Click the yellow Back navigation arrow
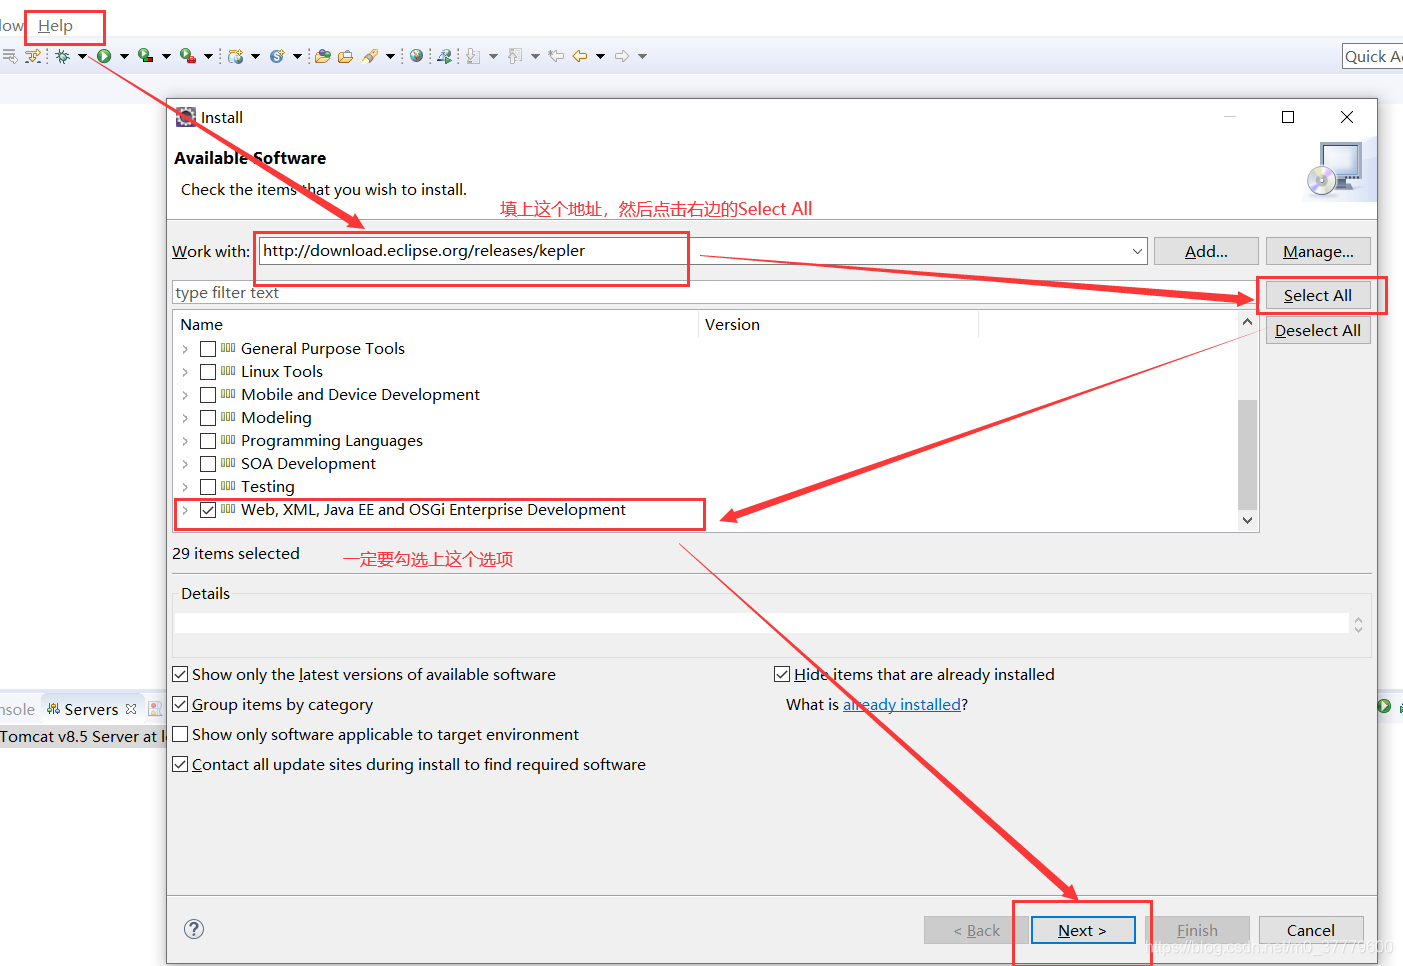 click(580, 56)
